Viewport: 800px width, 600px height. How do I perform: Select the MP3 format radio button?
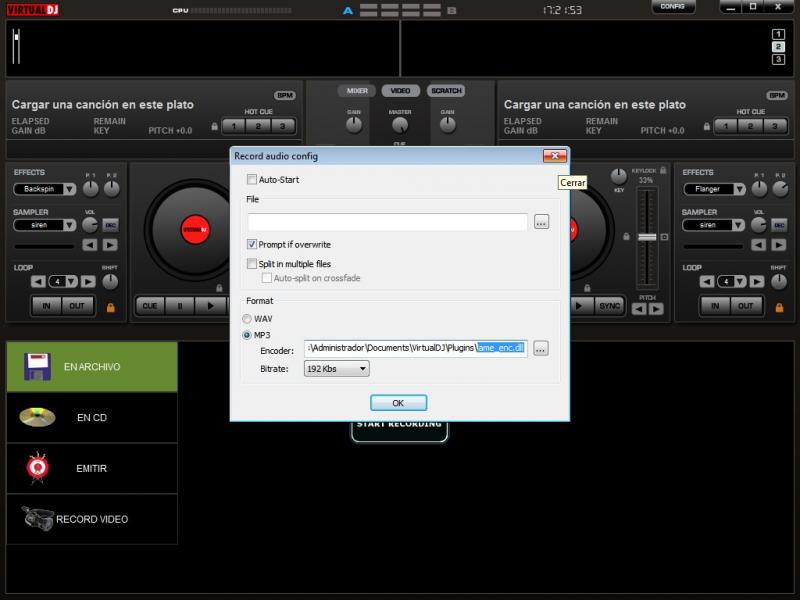(x=247, y=335)
